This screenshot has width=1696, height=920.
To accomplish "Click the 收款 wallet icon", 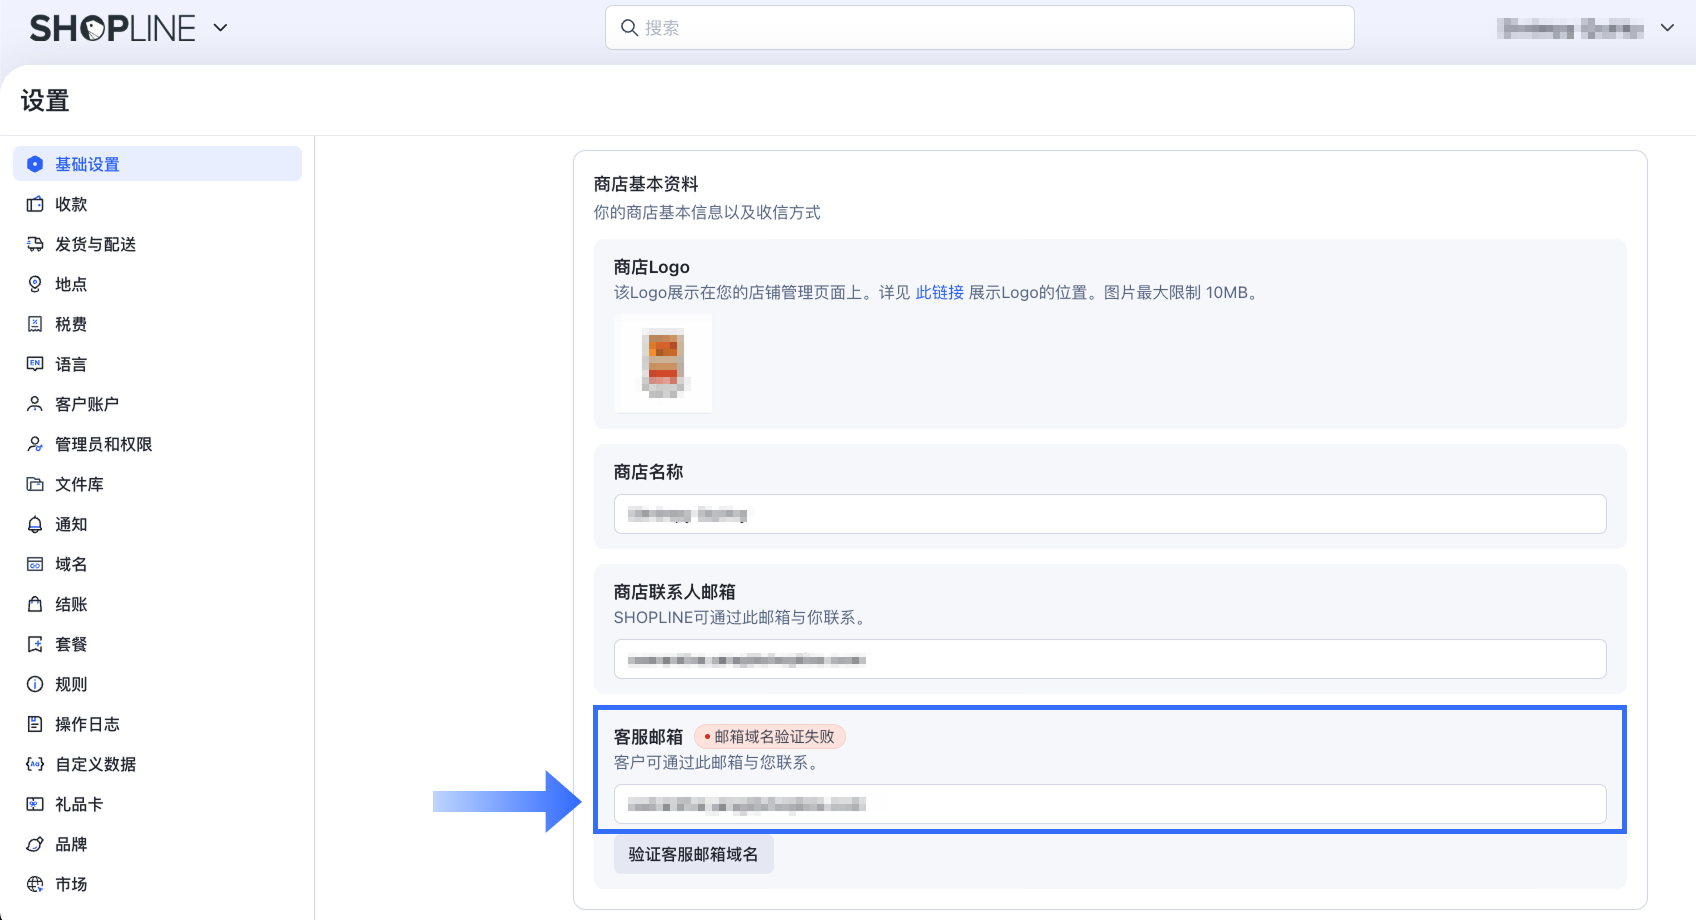I will [x=35, y=204].
